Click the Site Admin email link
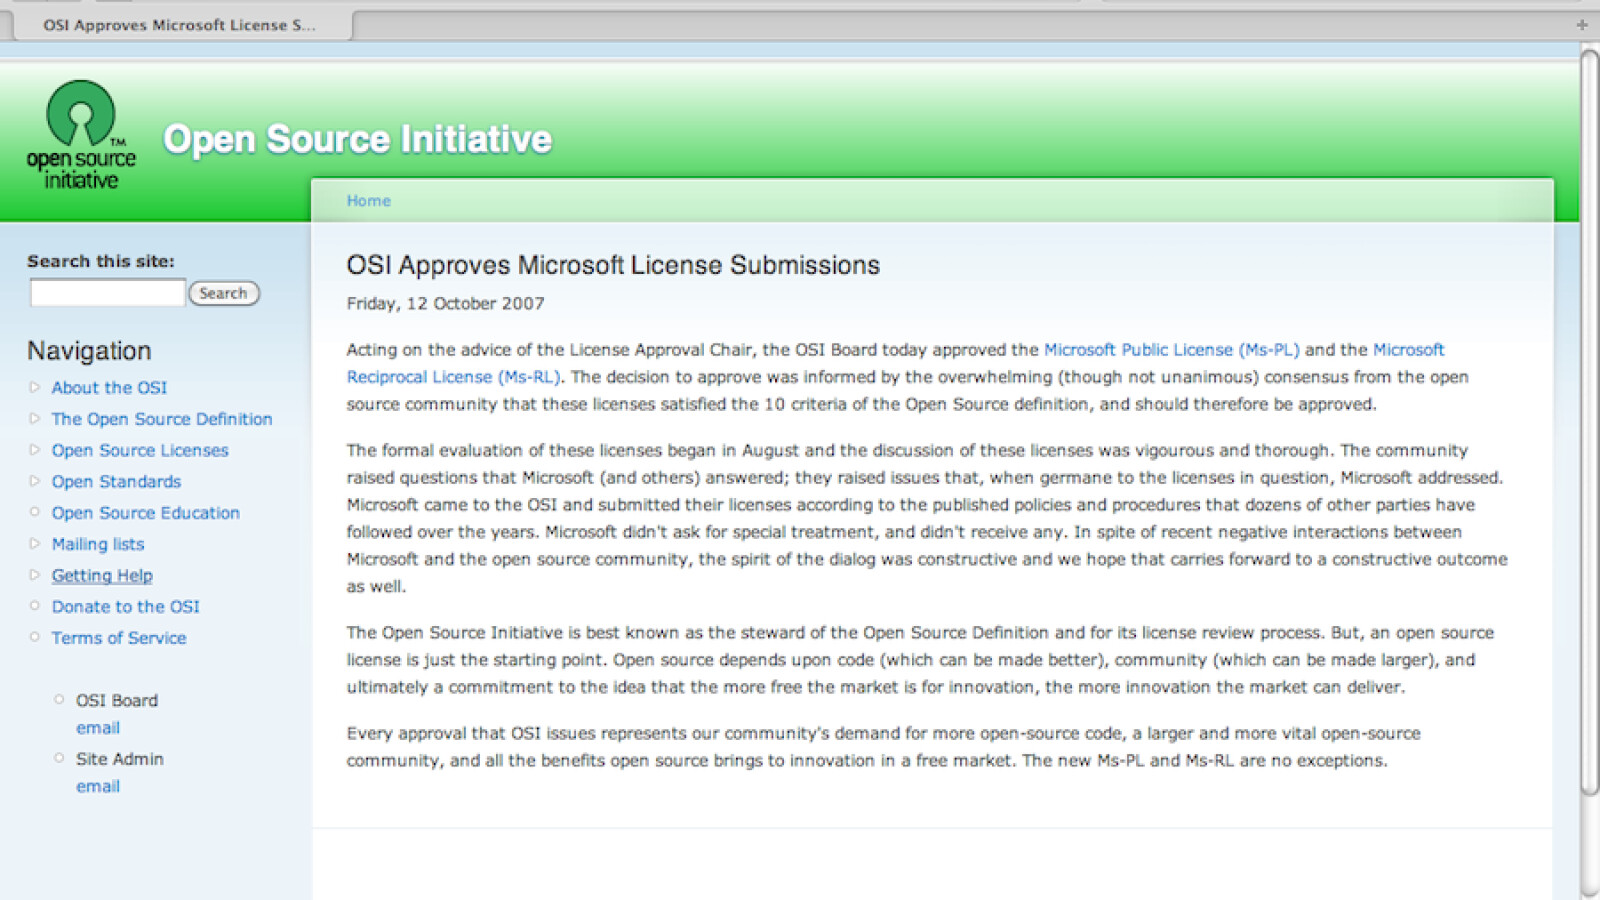1600x900 pixels. tap(98, 787)
